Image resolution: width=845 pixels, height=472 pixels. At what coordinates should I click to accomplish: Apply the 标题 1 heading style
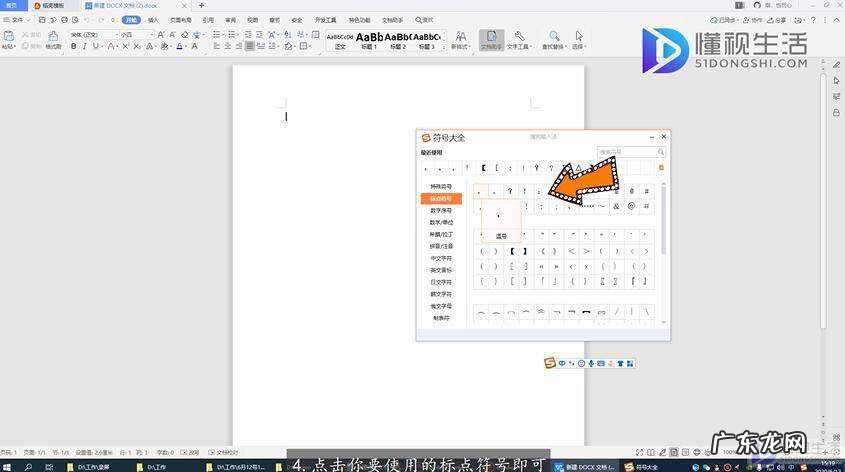369,40
